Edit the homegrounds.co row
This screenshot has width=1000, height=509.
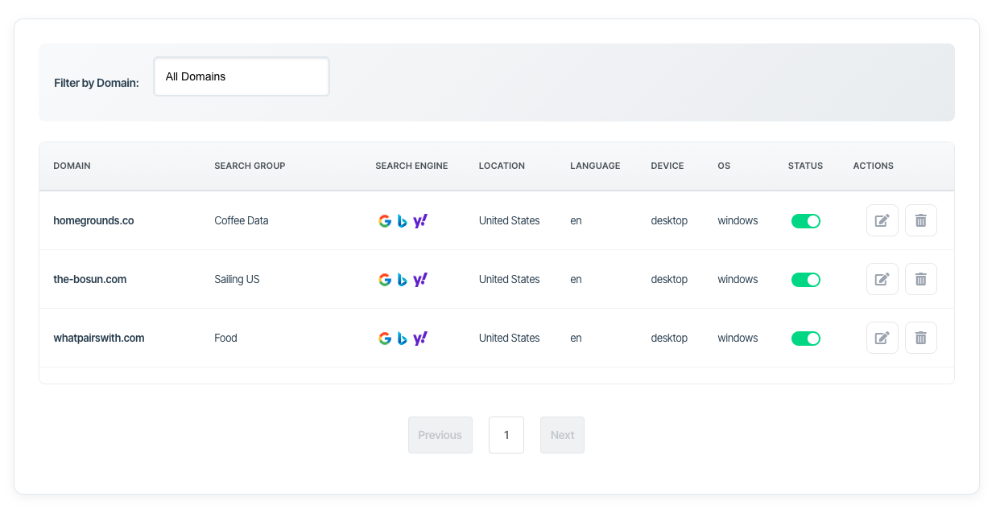(x=882, y=221)
